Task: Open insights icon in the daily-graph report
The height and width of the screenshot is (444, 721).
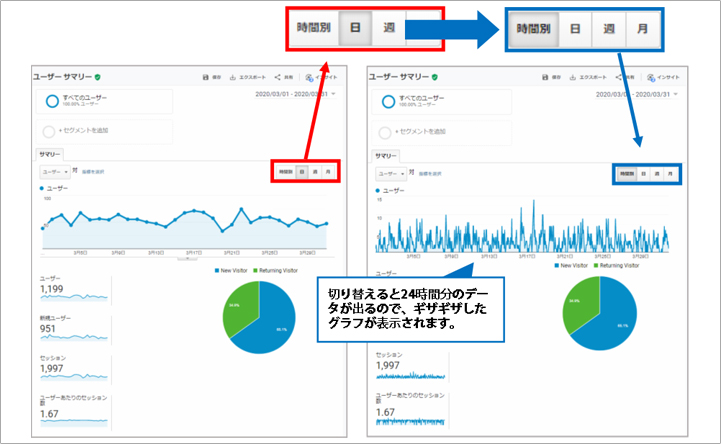Action: click(x=309, y=78)
